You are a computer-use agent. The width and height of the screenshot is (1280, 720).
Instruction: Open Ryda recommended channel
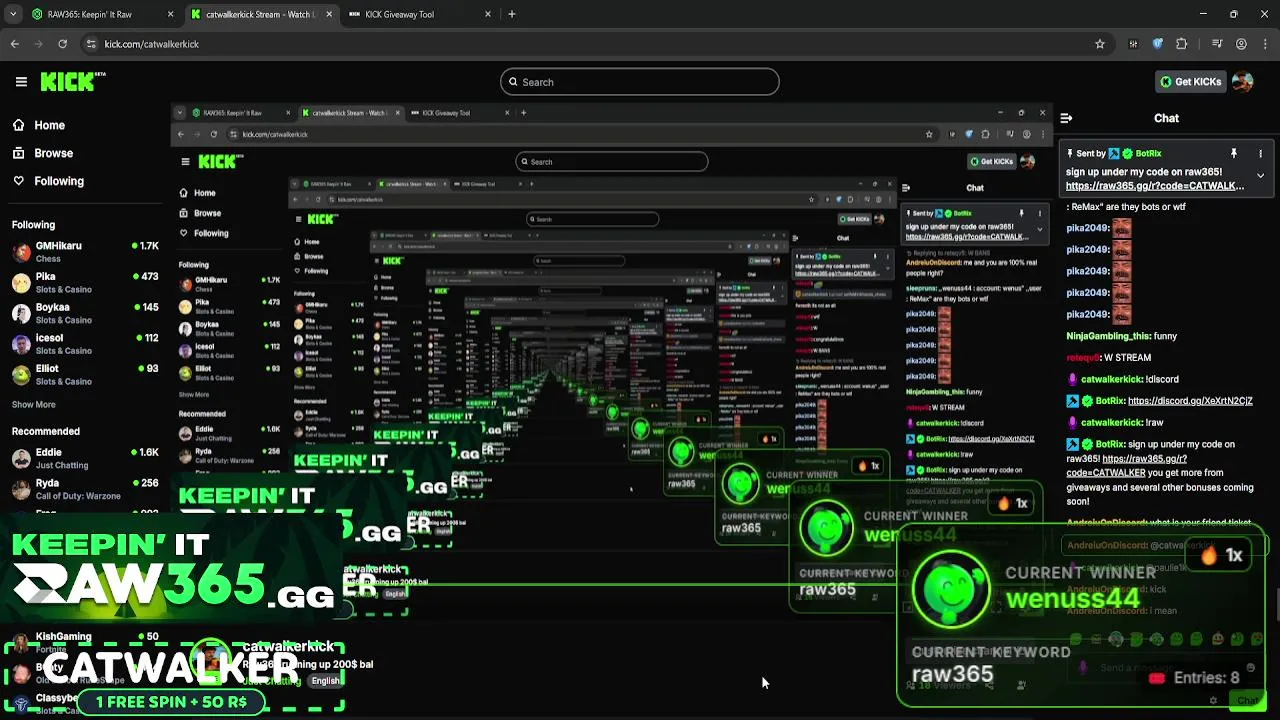[x=85, y=489]
